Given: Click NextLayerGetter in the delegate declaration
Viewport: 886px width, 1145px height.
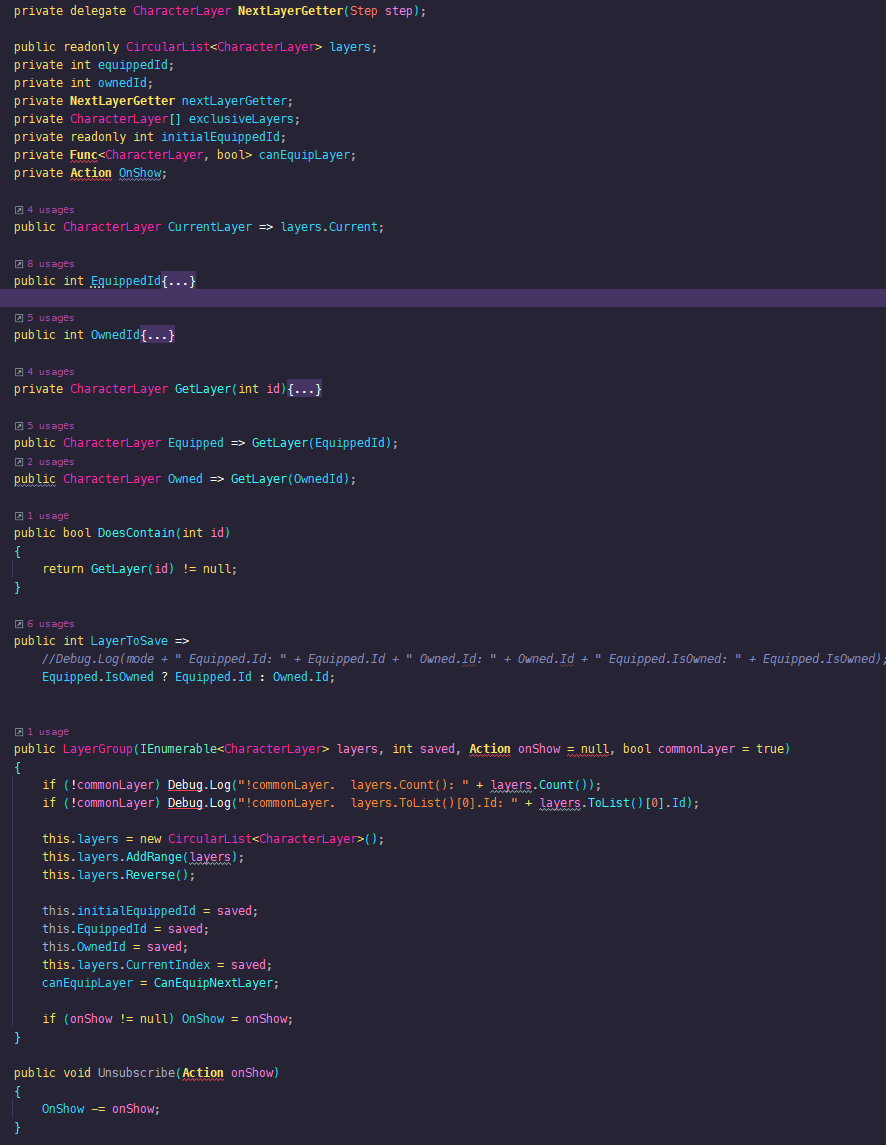Looking at the screenshot, I should click(x=290, y=11).
